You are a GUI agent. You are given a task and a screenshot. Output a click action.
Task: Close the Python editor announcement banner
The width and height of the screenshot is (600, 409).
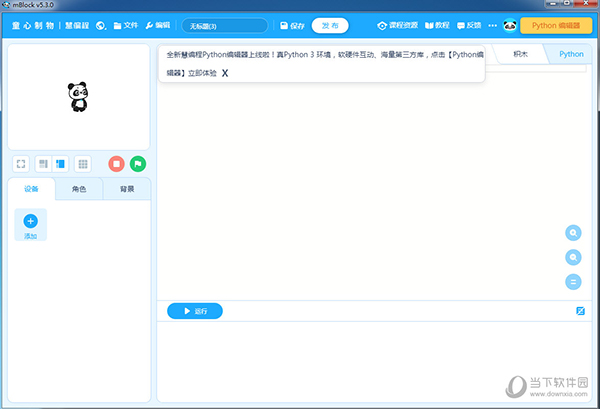225,73
